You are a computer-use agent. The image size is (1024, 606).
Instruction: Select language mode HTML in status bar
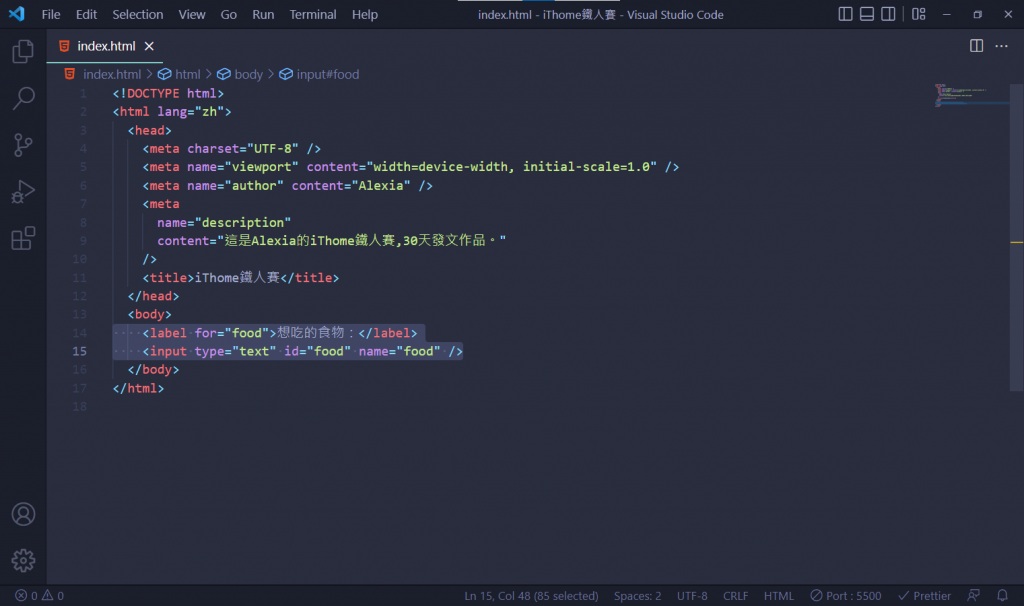778,596
